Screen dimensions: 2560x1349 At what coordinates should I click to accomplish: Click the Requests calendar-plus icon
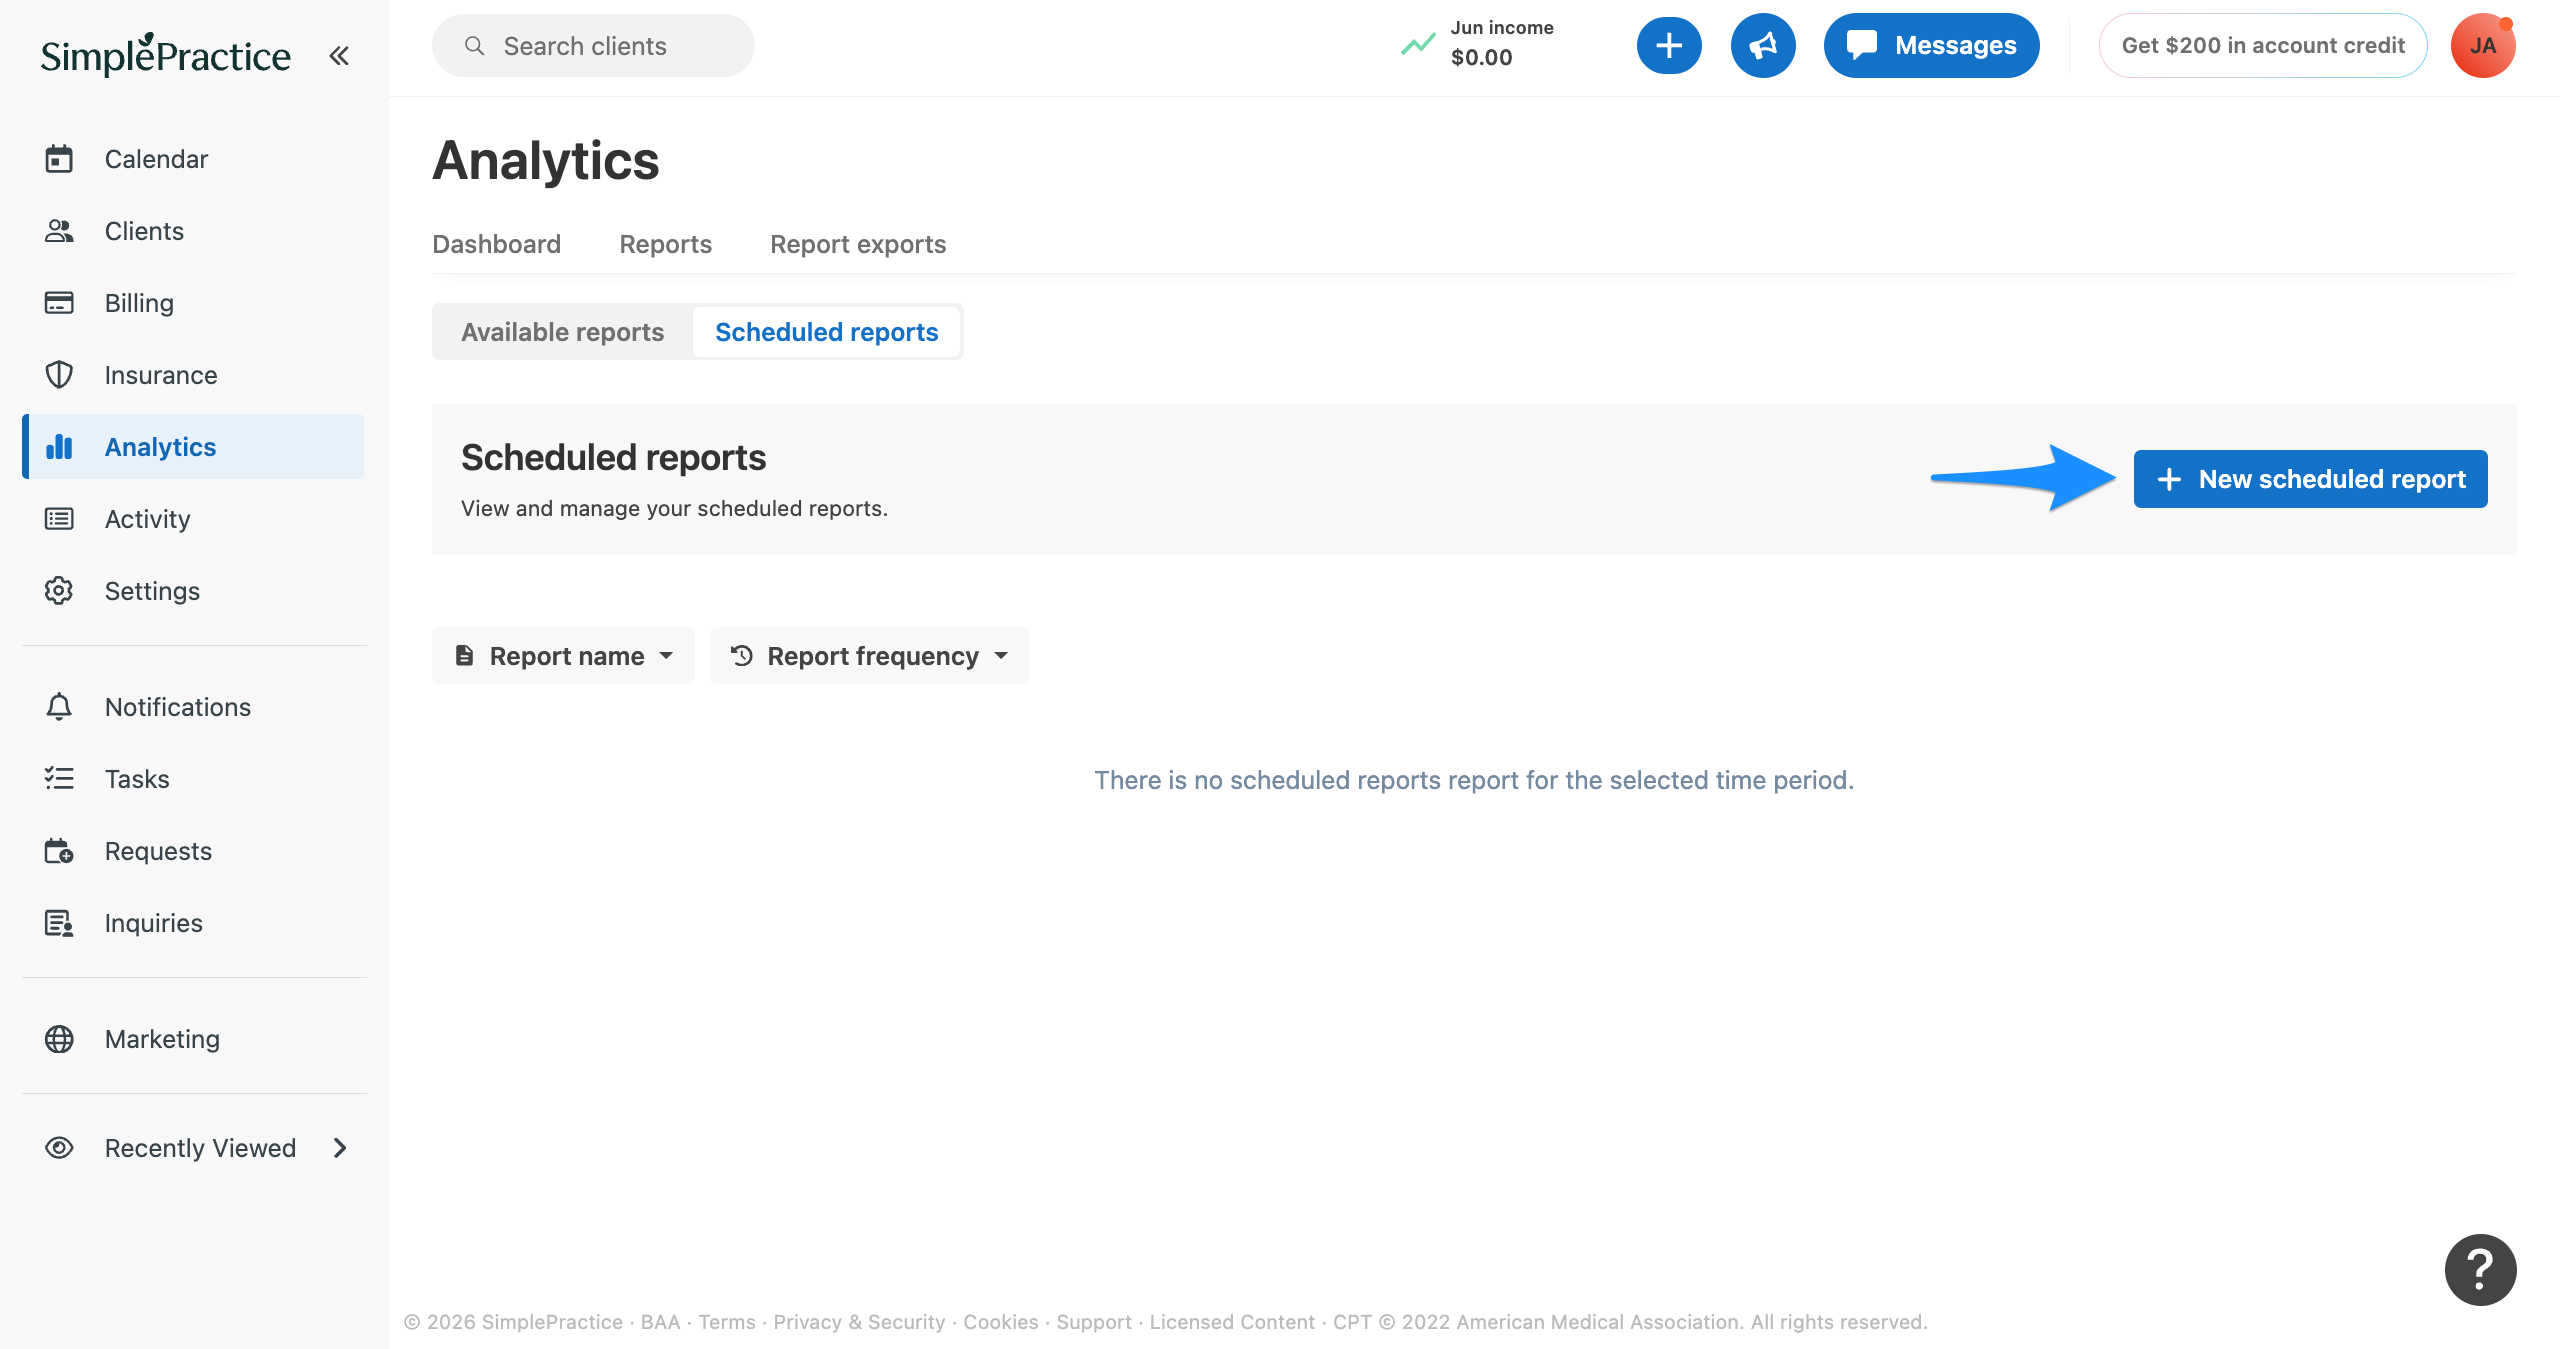[59, 851]
